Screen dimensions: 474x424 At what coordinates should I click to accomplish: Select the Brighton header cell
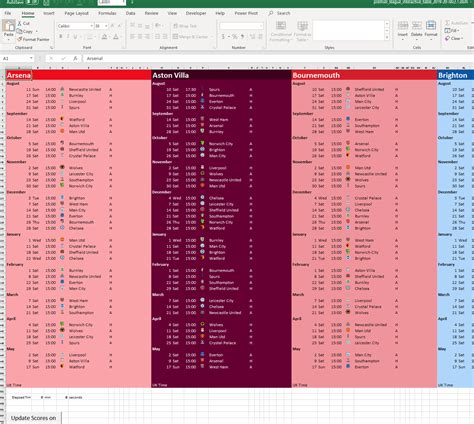click(x=456, y=75)
